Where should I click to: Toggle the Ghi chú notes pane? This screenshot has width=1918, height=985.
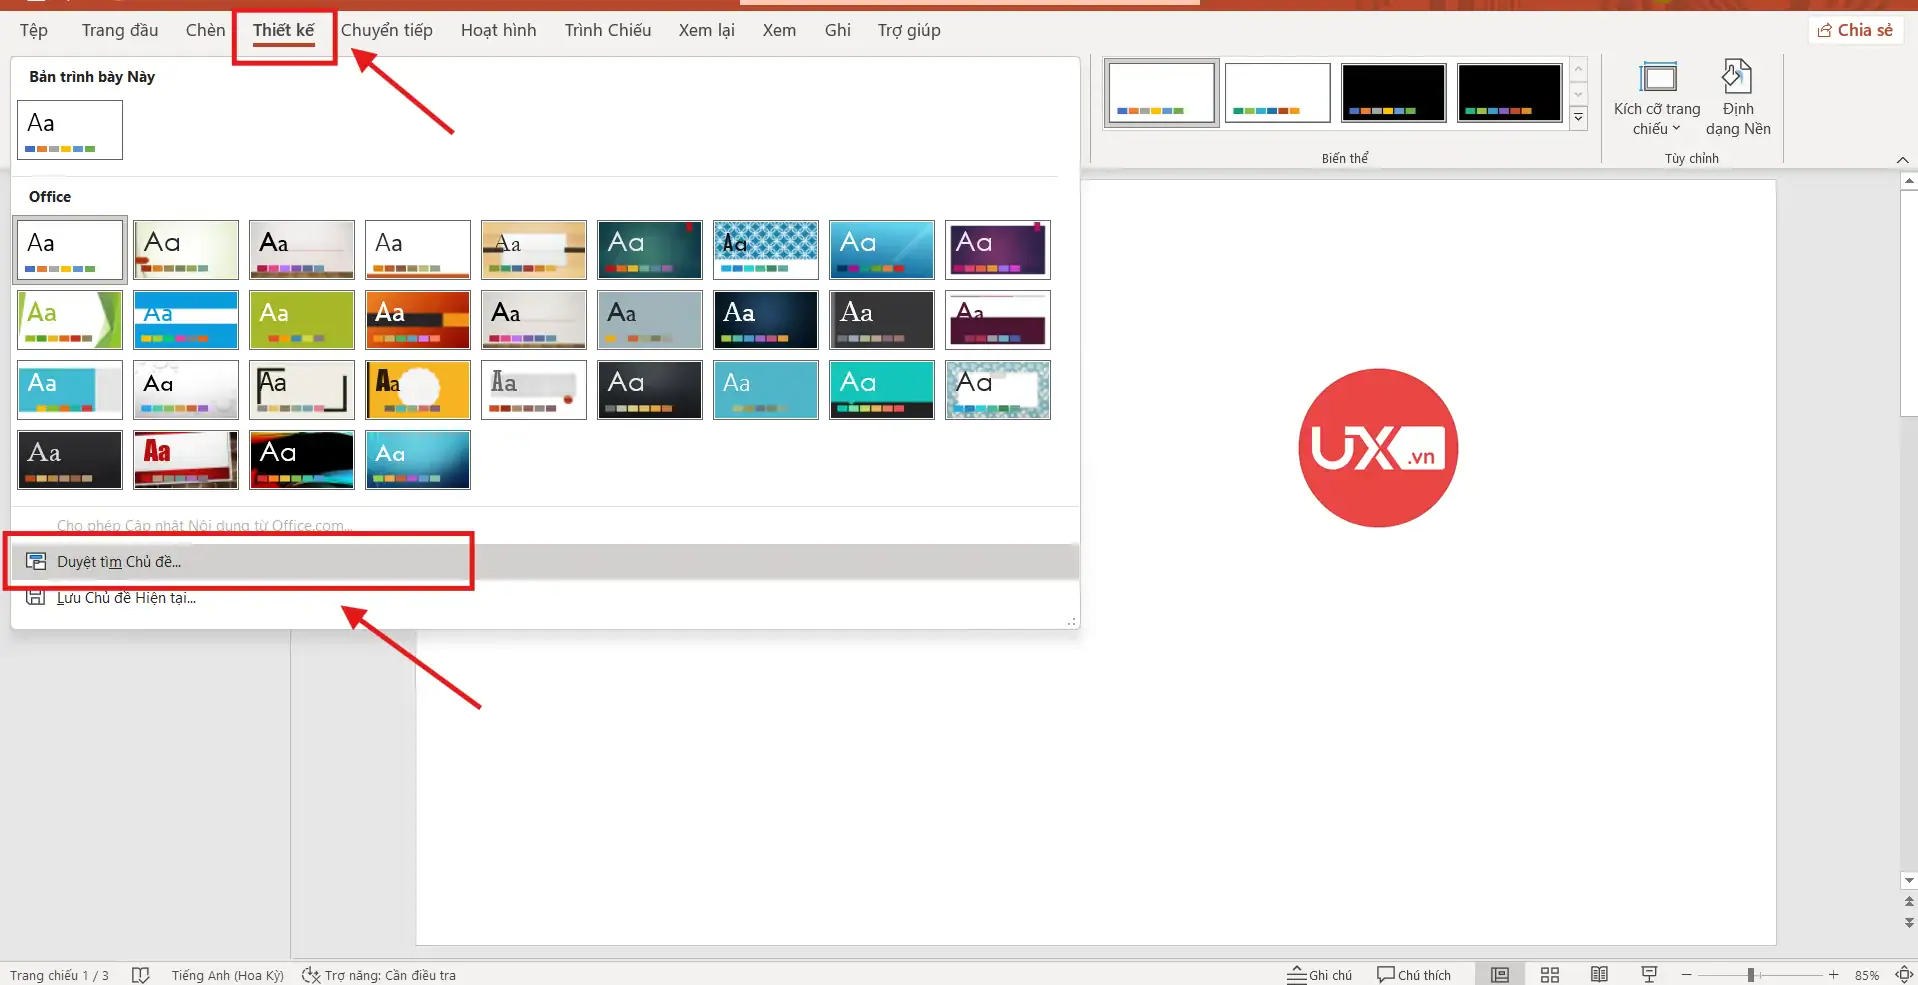point(1320,975)
